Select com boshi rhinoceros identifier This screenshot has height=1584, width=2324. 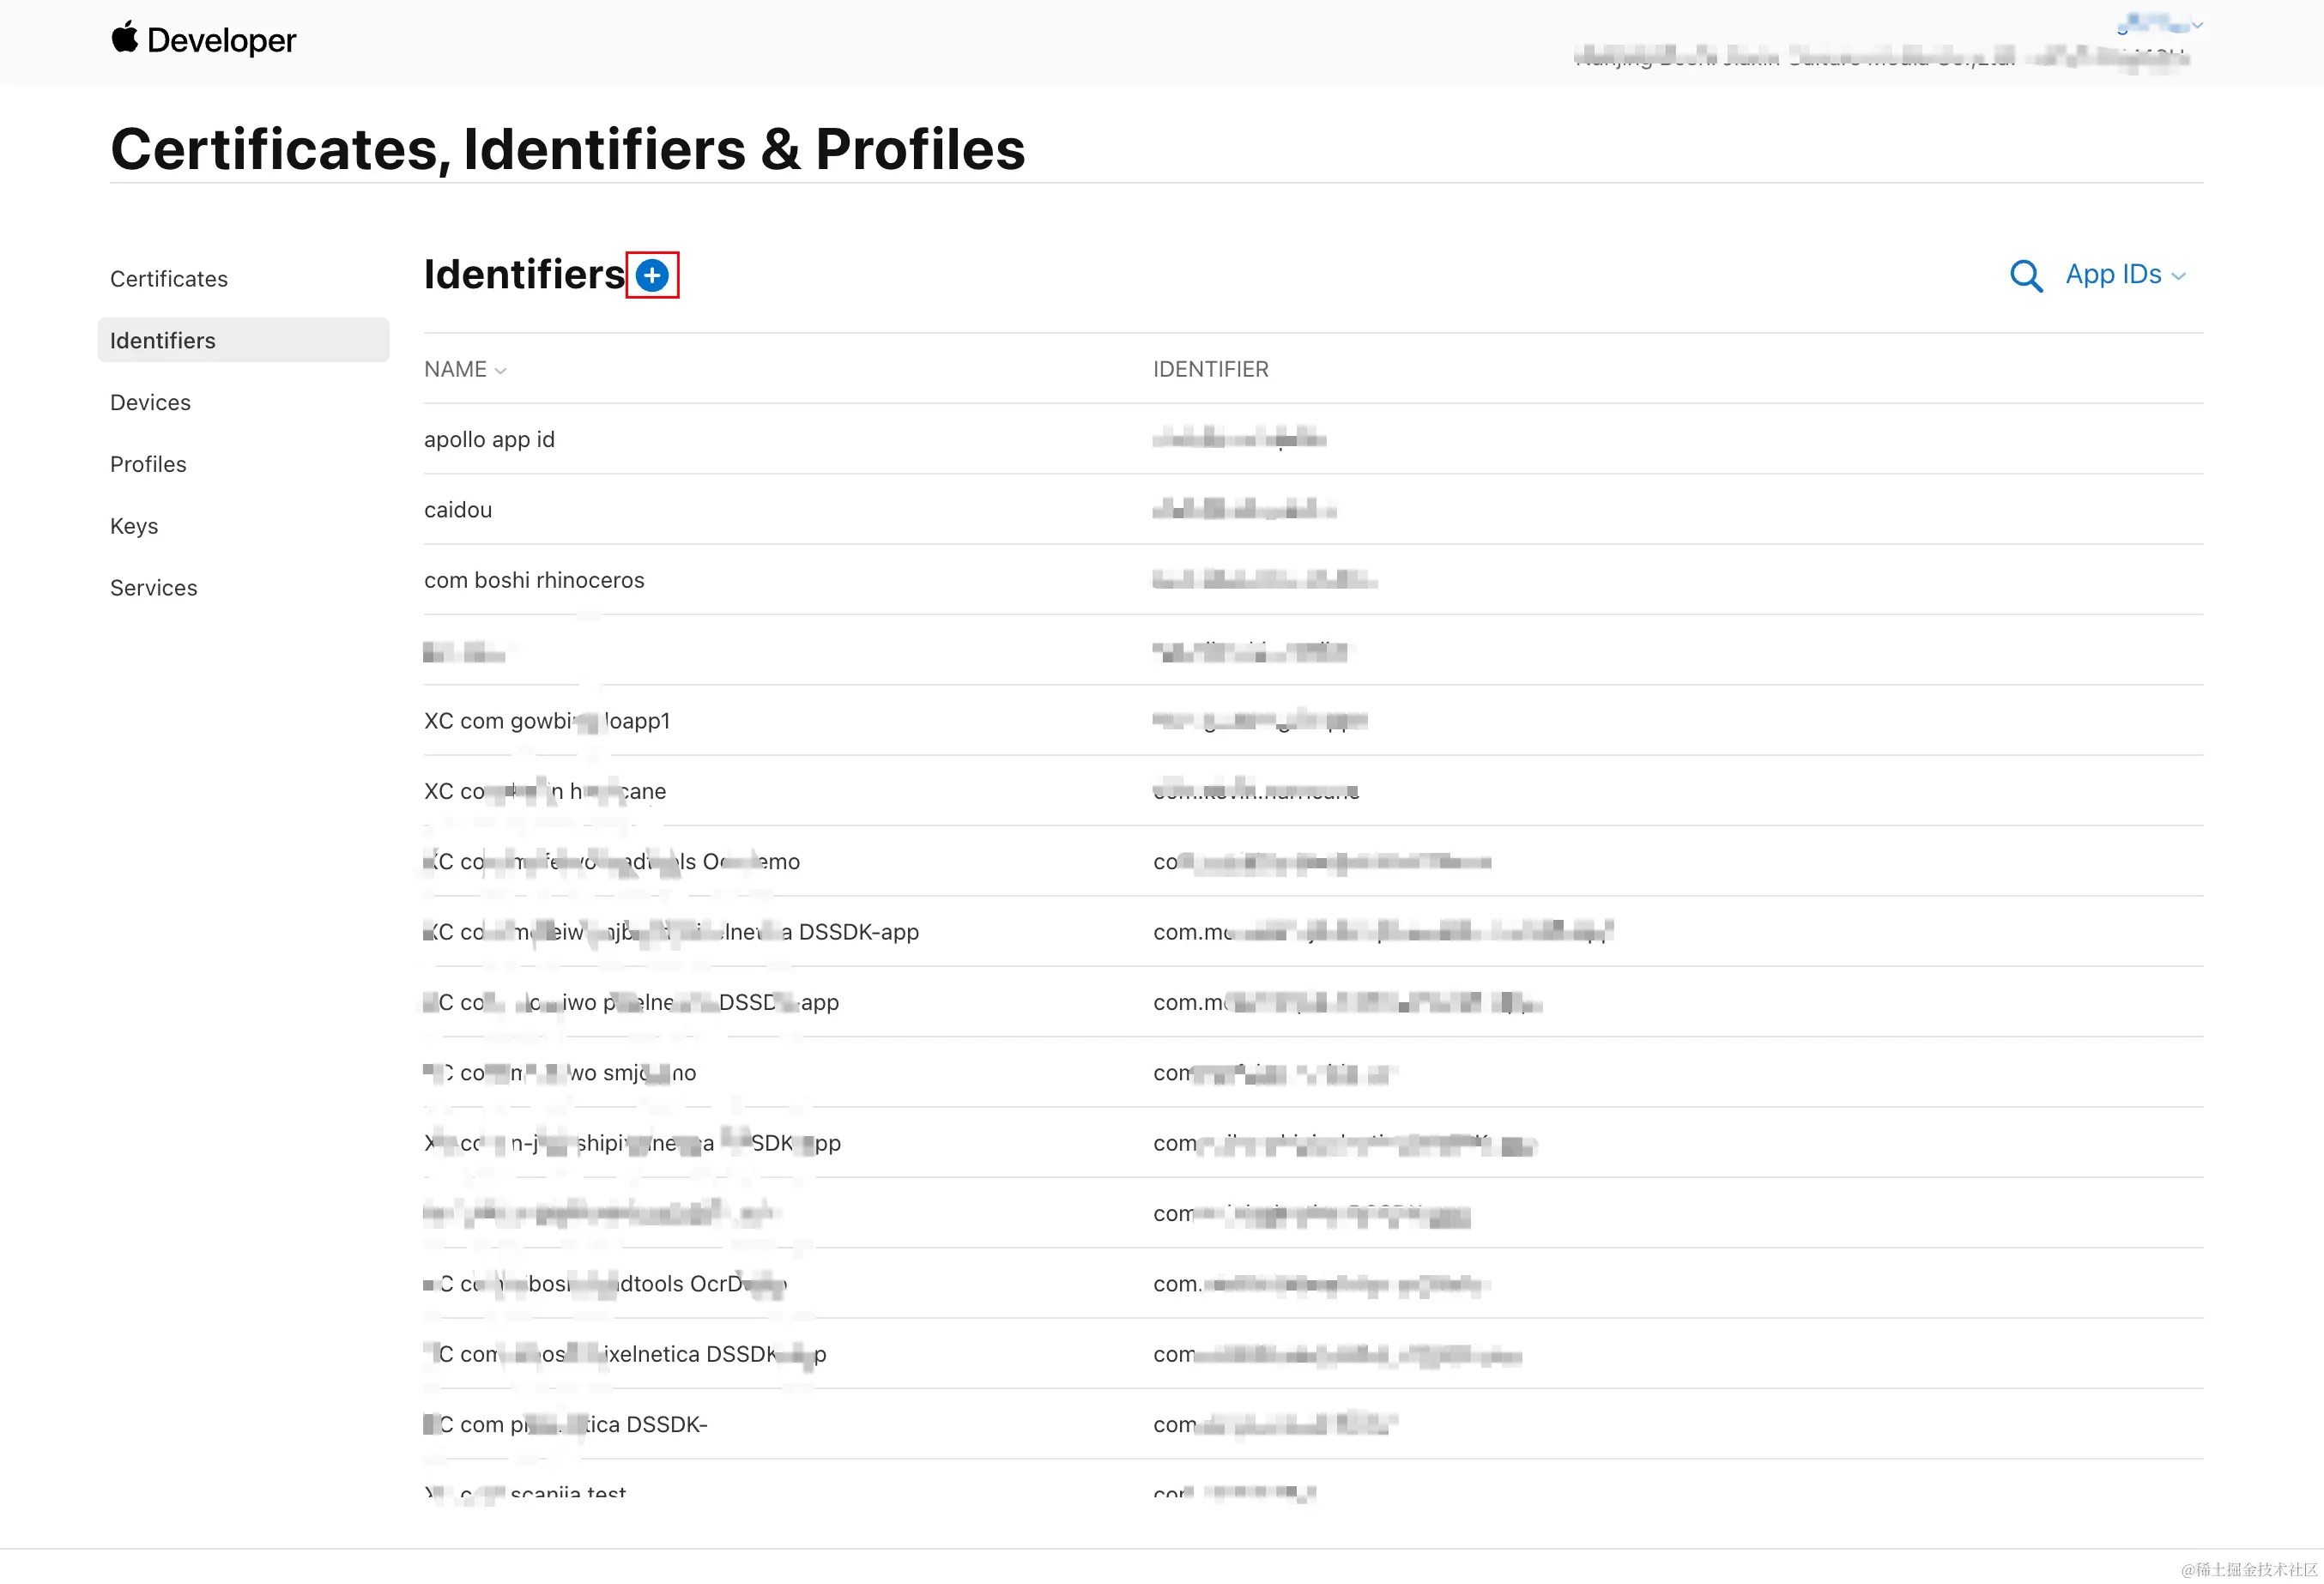(x=534, y=580)
